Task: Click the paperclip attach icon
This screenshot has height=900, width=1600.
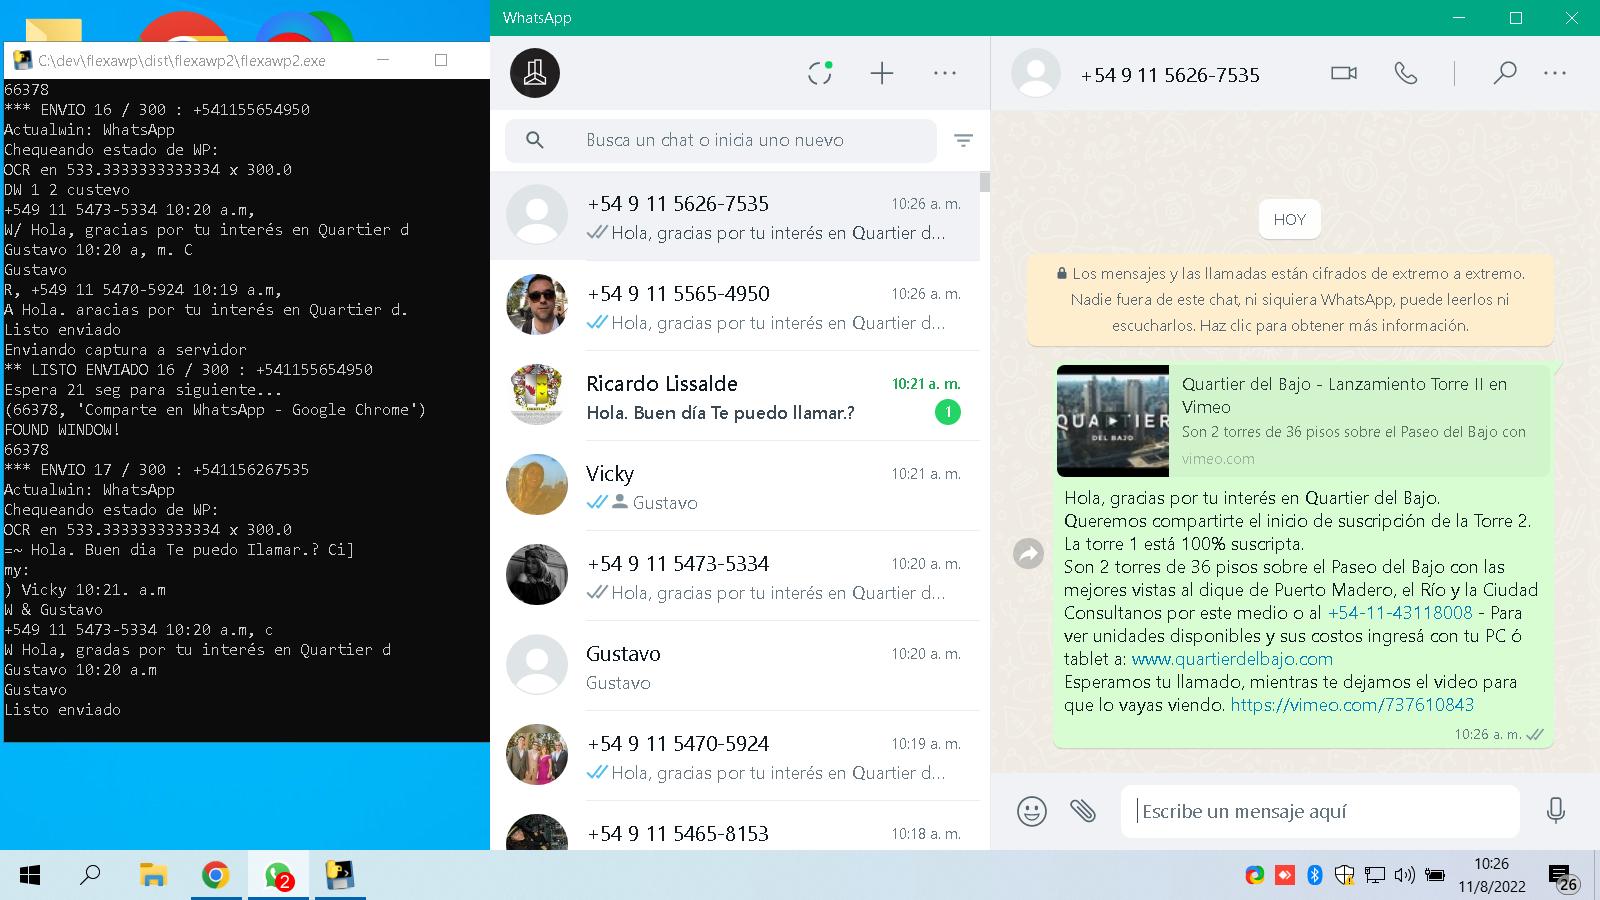Action: [1083, 811]
